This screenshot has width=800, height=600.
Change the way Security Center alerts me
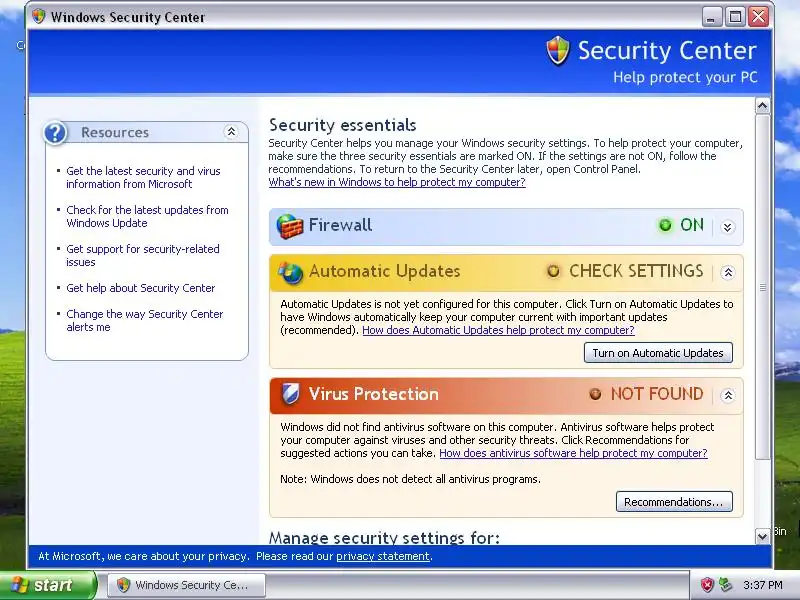click(145, 320)
